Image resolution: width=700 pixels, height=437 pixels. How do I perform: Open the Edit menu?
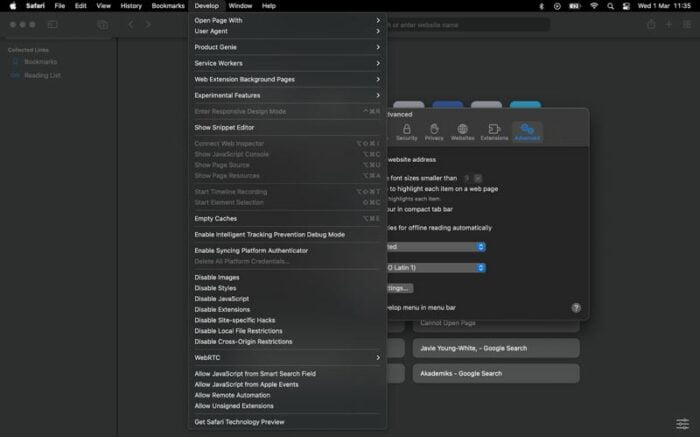click(x=80, y=6)
